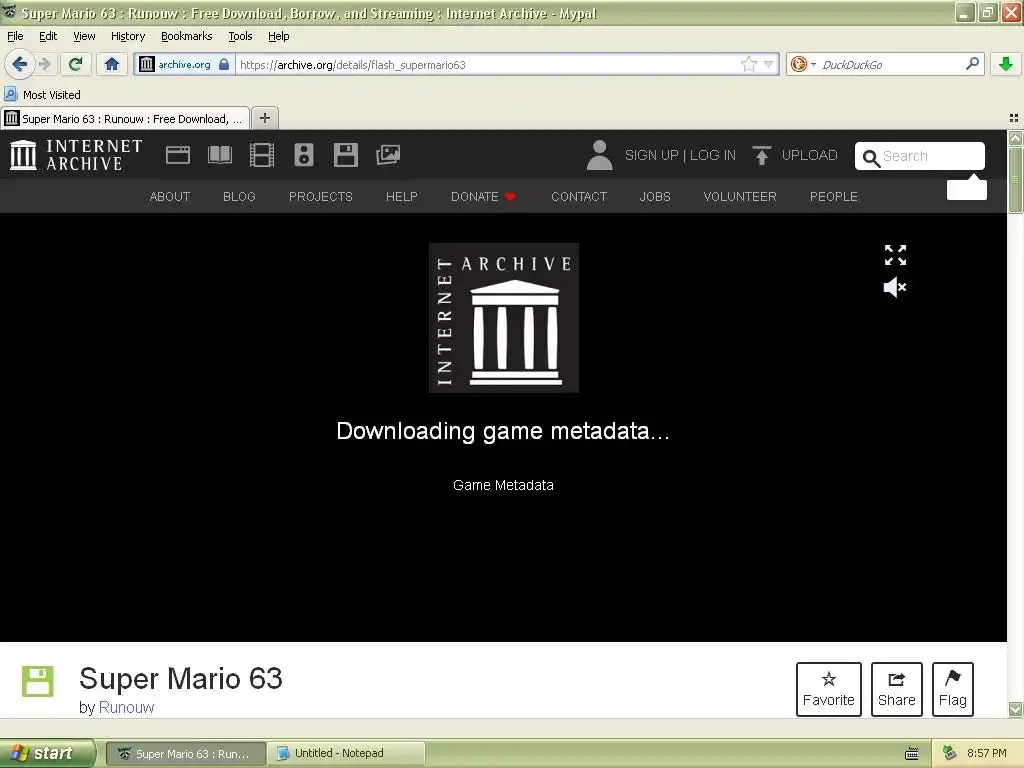Open the Help menu
1024x768 pixels.
point(278,36)
